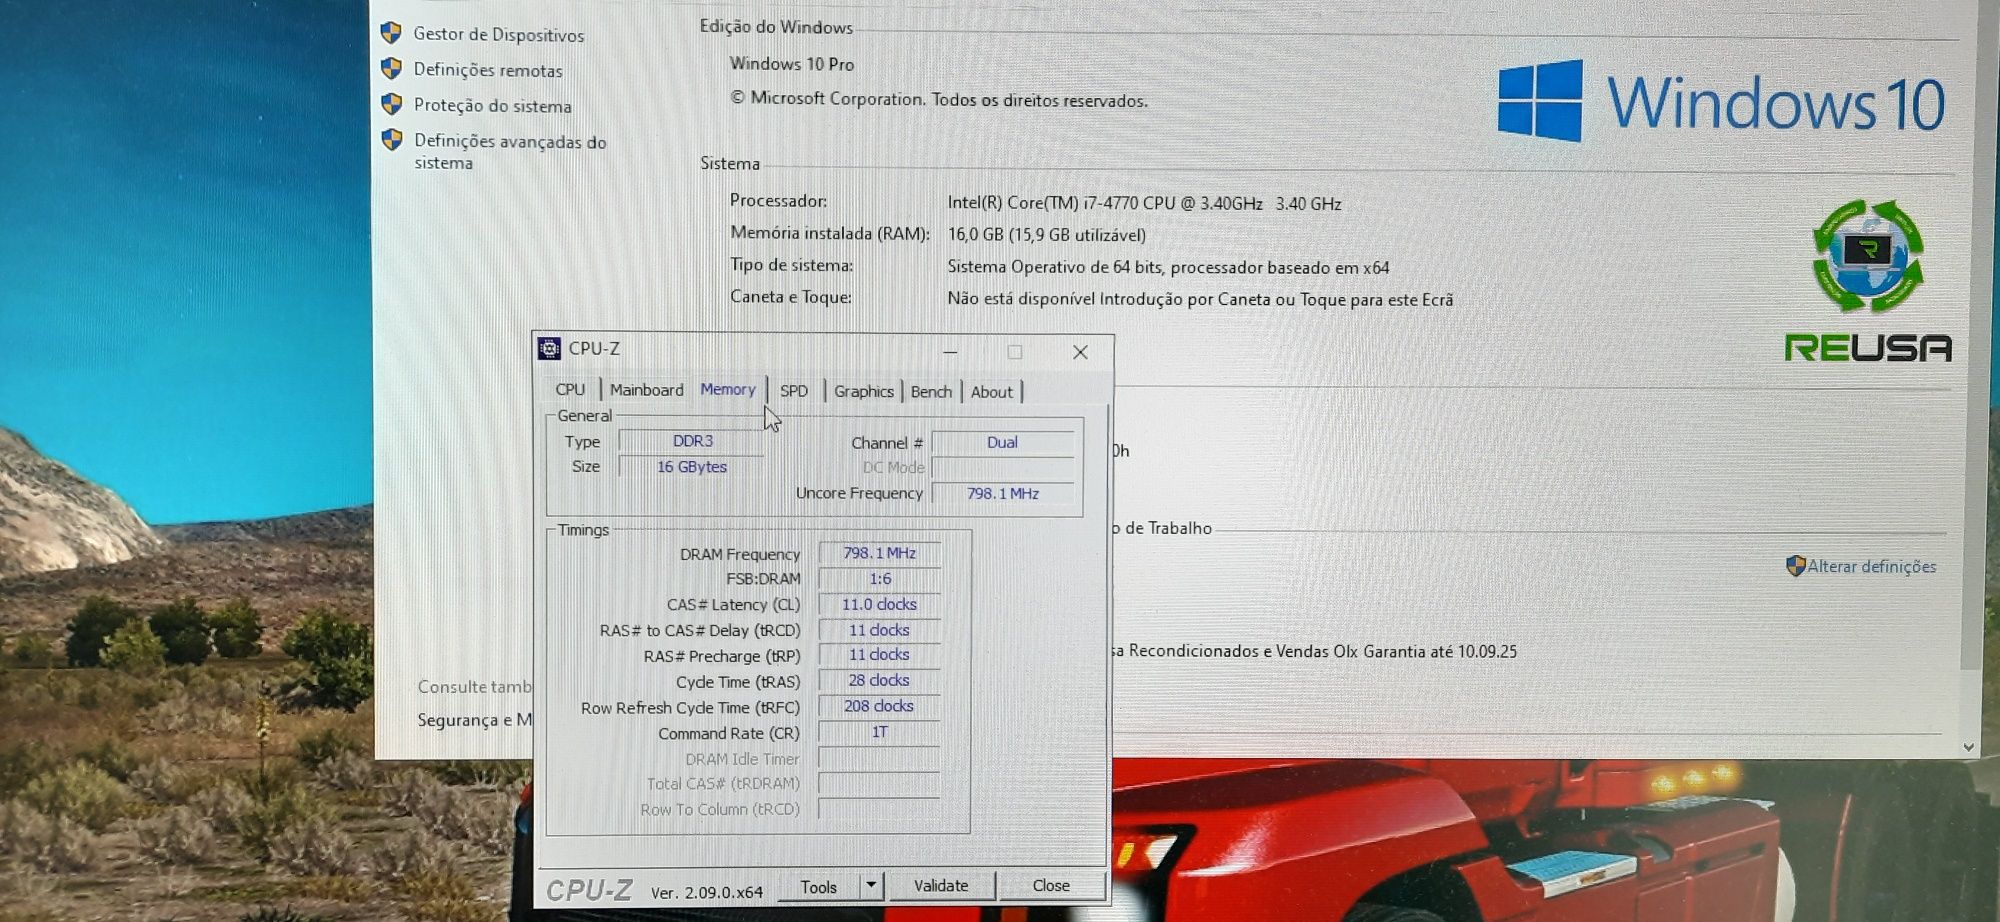Click shield icon beside Proteção do sistema
Viewport: 2000px width, 922px height.
point(391,104)
